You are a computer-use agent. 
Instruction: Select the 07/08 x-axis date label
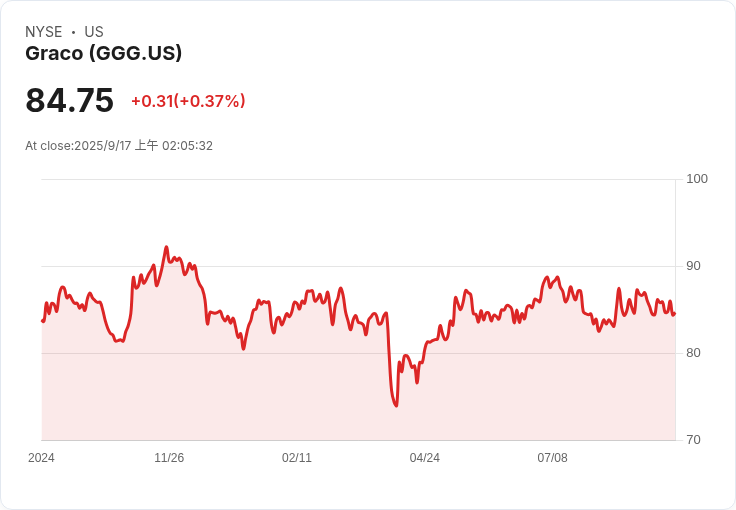(x=552, y=458)
